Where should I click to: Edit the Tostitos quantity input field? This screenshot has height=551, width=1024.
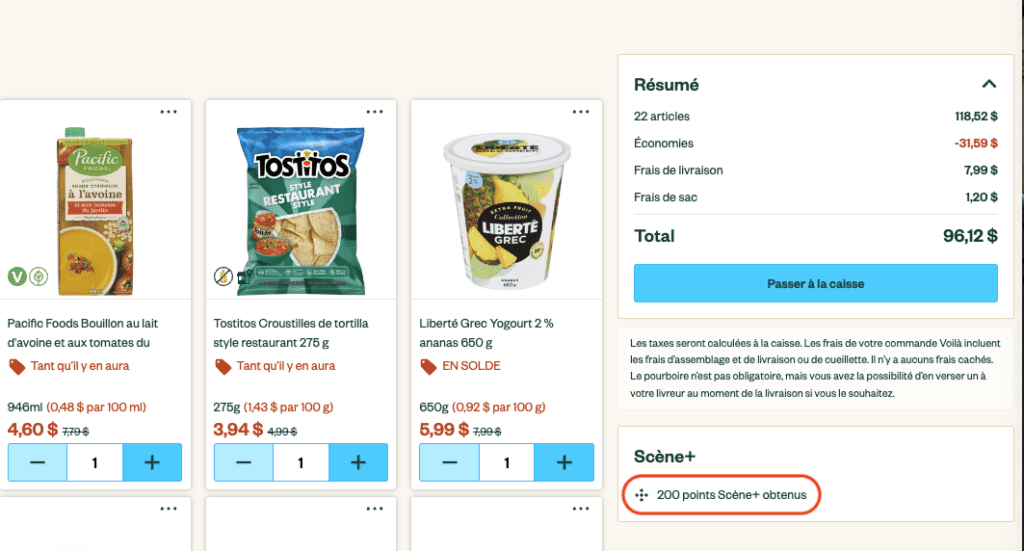coord(301,463)
